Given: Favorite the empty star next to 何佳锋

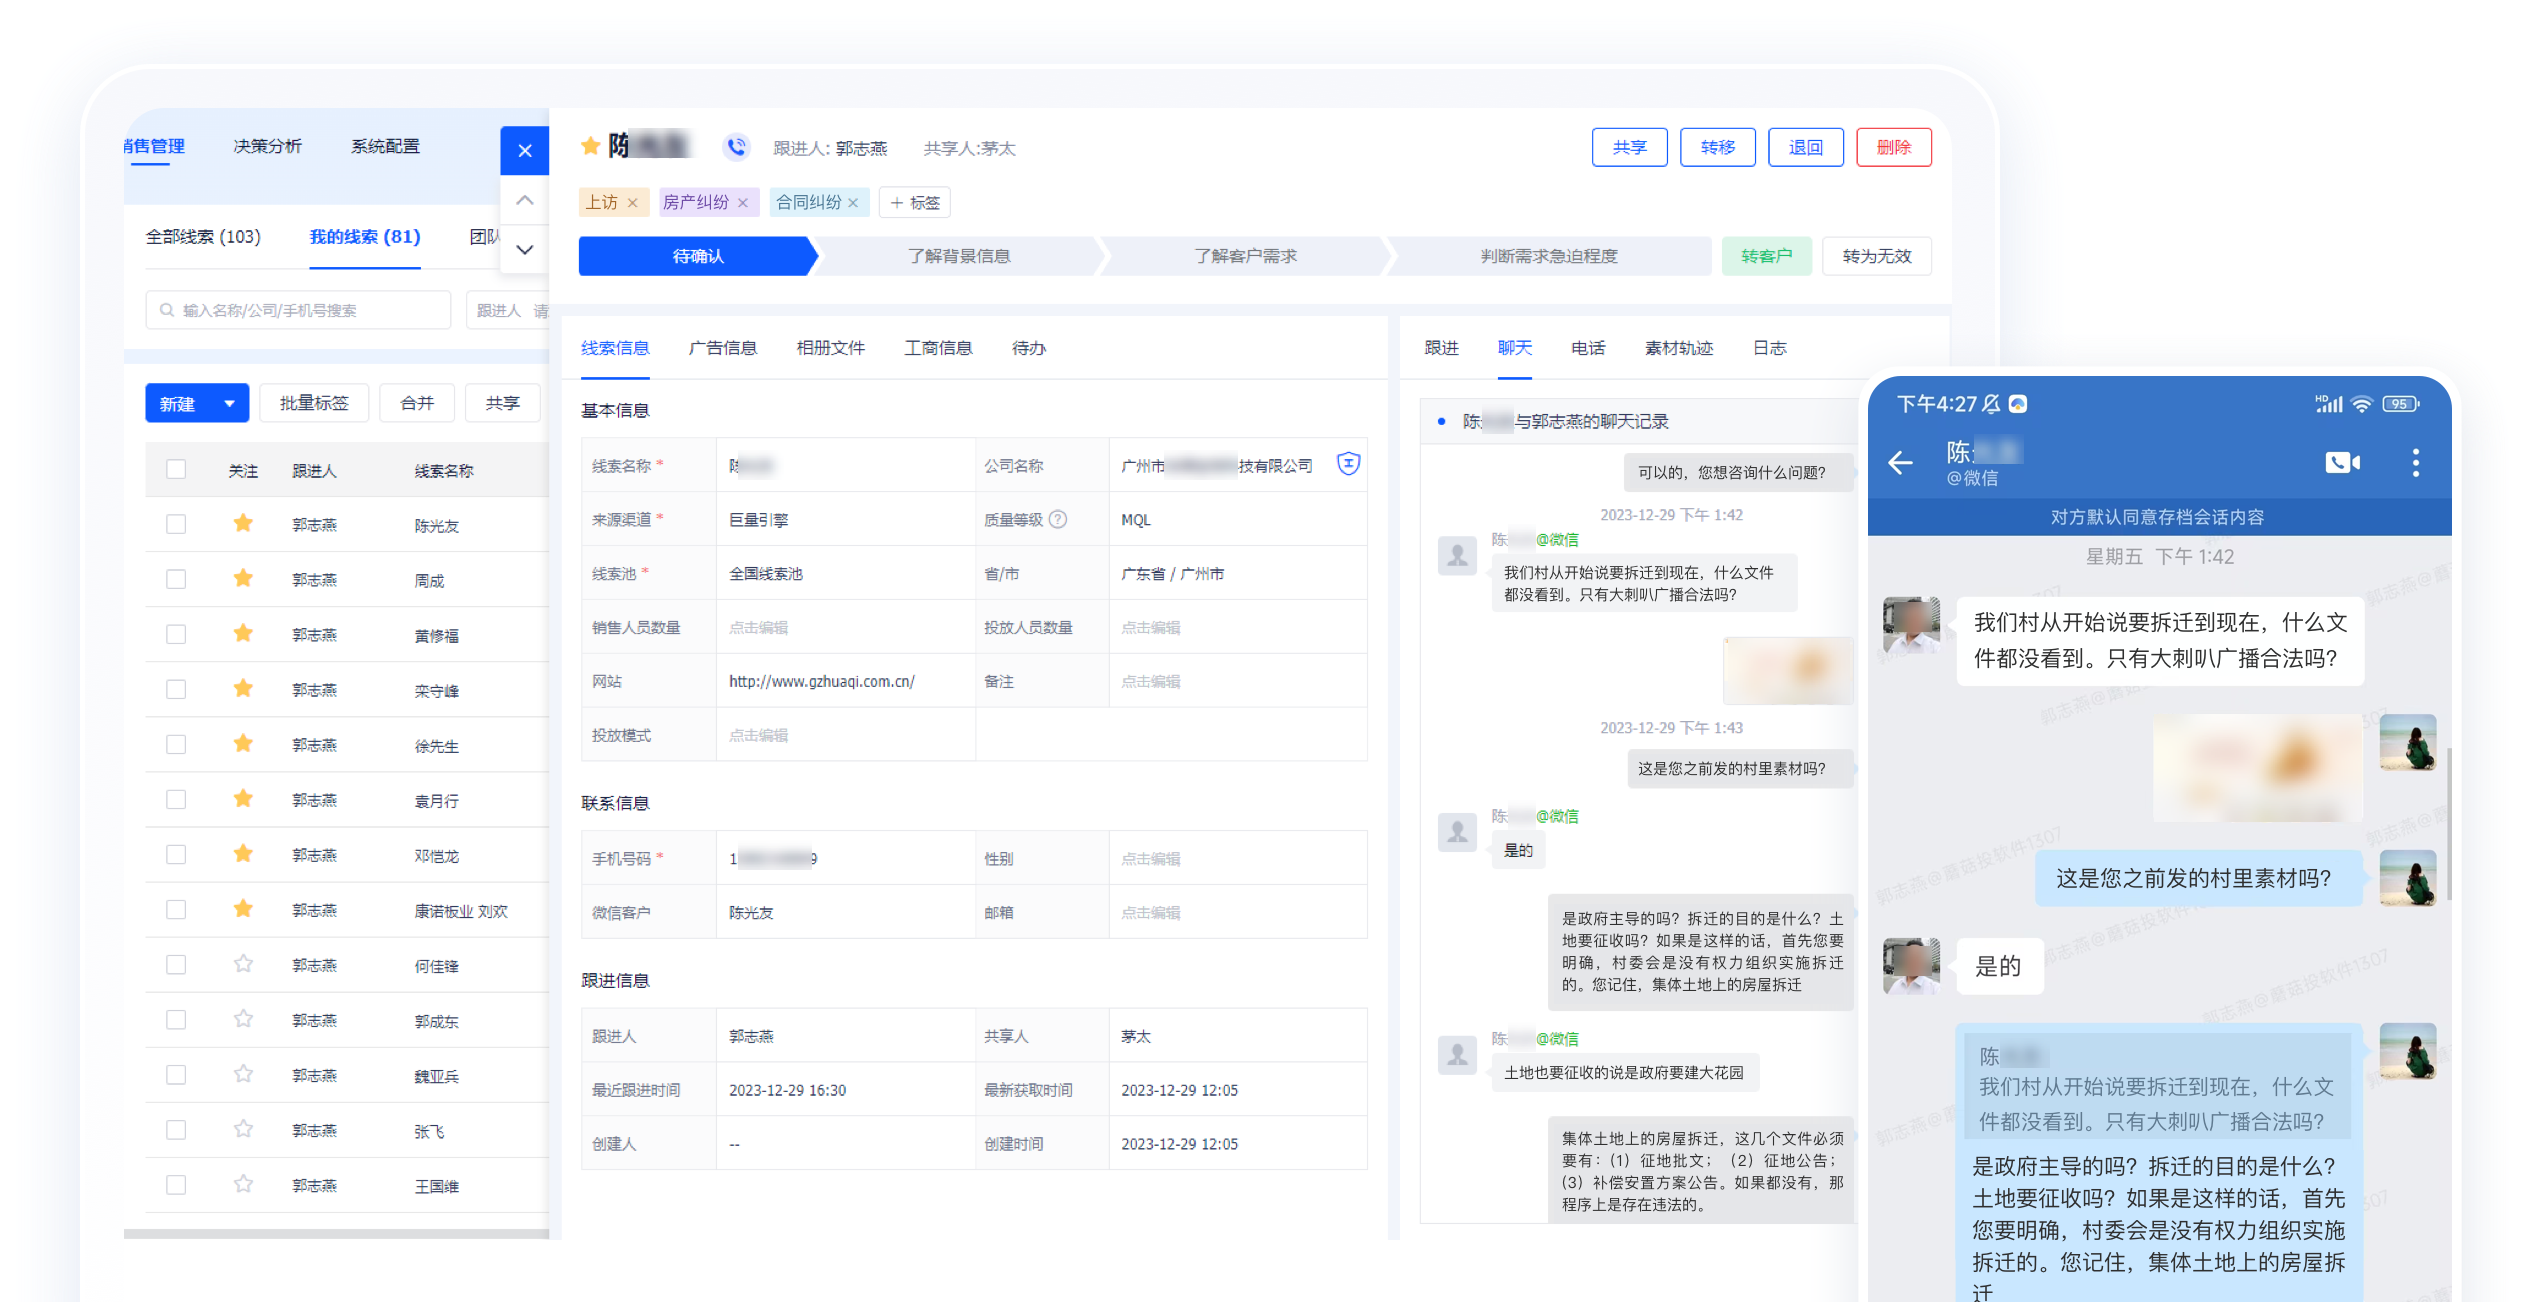Looking at the screenshot, I should click(243, 964).
